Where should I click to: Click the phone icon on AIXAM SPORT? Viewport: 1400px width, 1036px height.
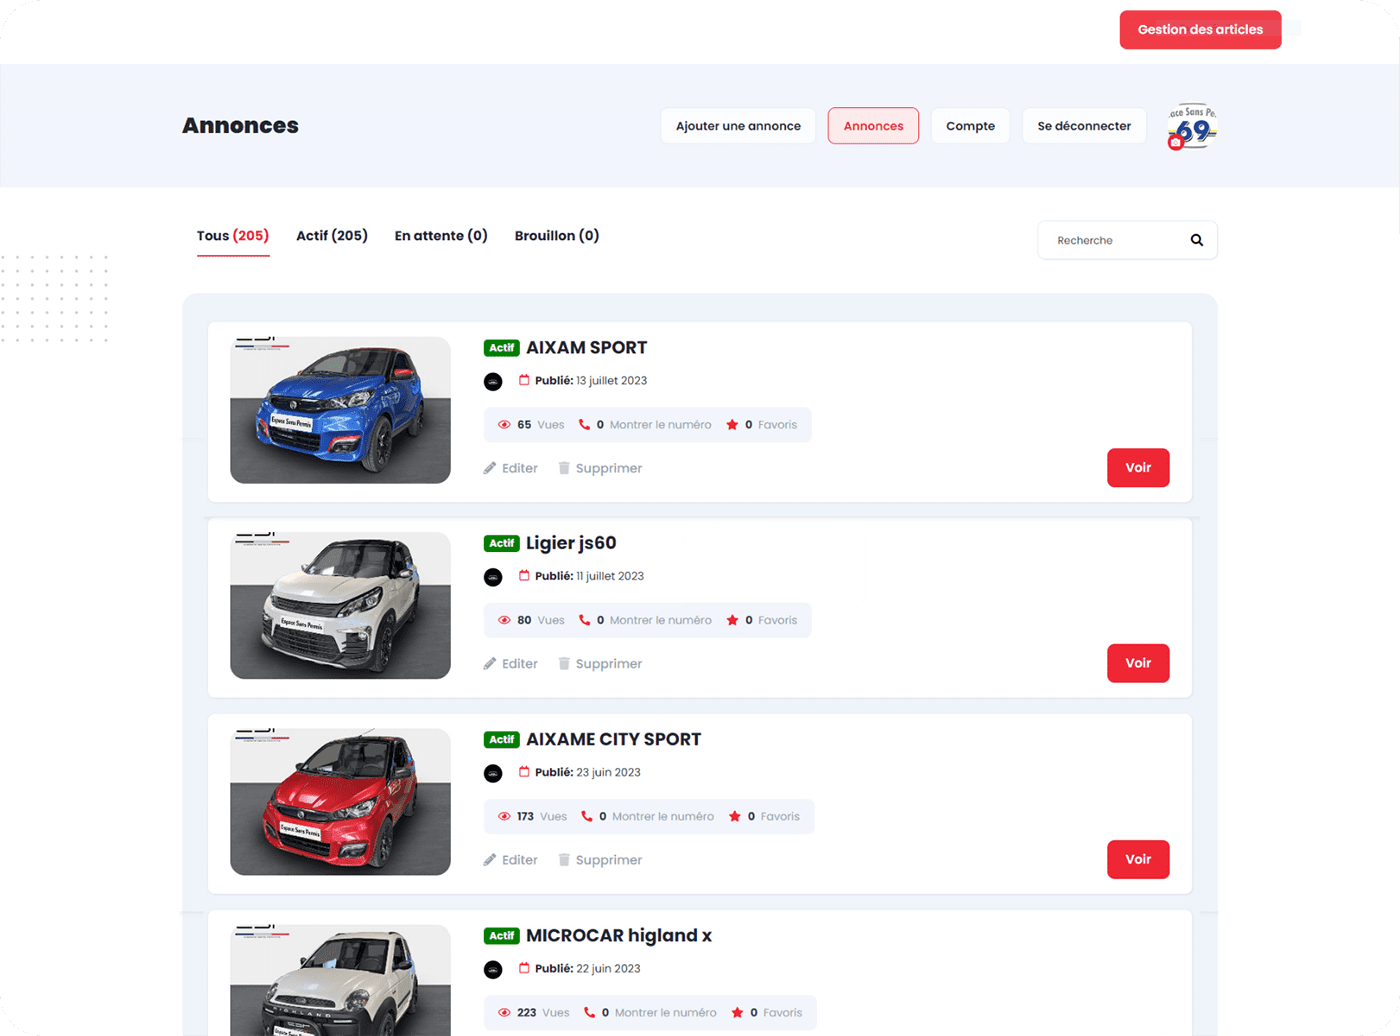pyautogui.click(x=584, y=424)
